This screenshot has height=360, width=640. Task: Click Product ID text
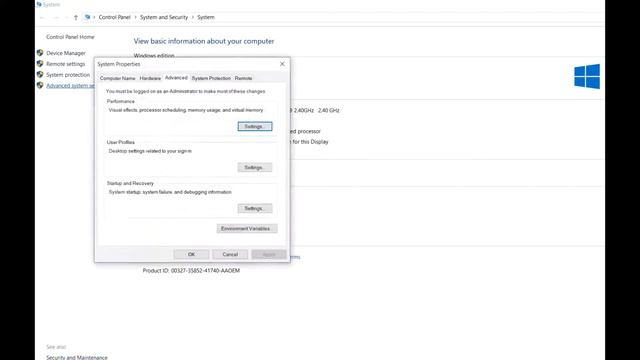(191, 271)
